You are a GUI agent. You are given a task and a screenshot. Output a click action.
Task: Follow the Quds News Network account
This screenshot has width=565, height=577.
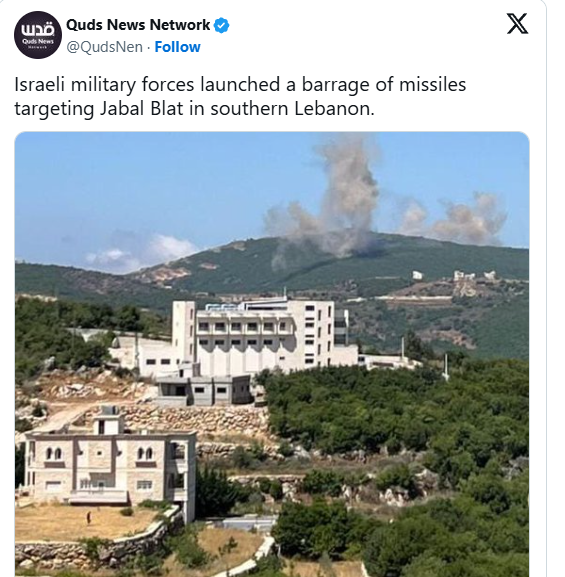click(177, 47)
